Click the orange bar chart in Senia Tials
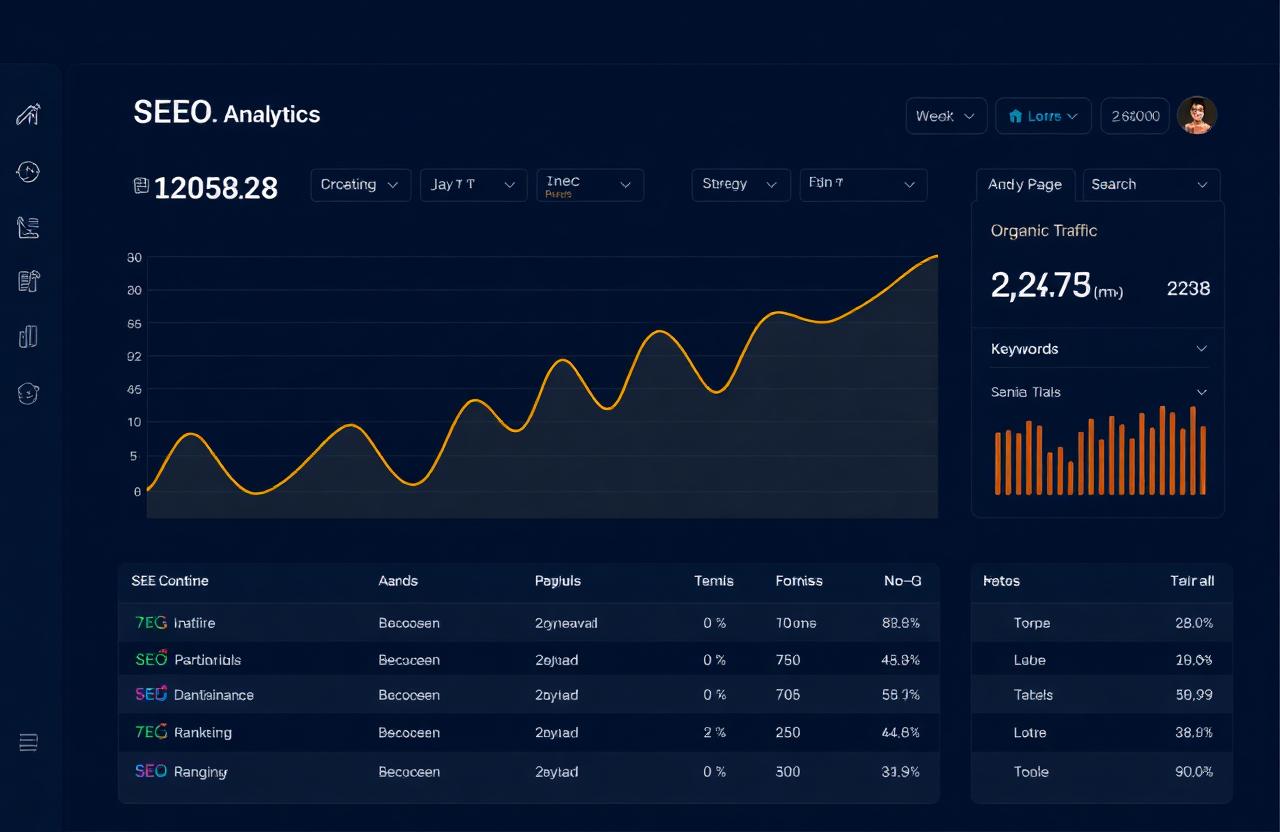This screenshot has width=1280, height=832. 1101,450
